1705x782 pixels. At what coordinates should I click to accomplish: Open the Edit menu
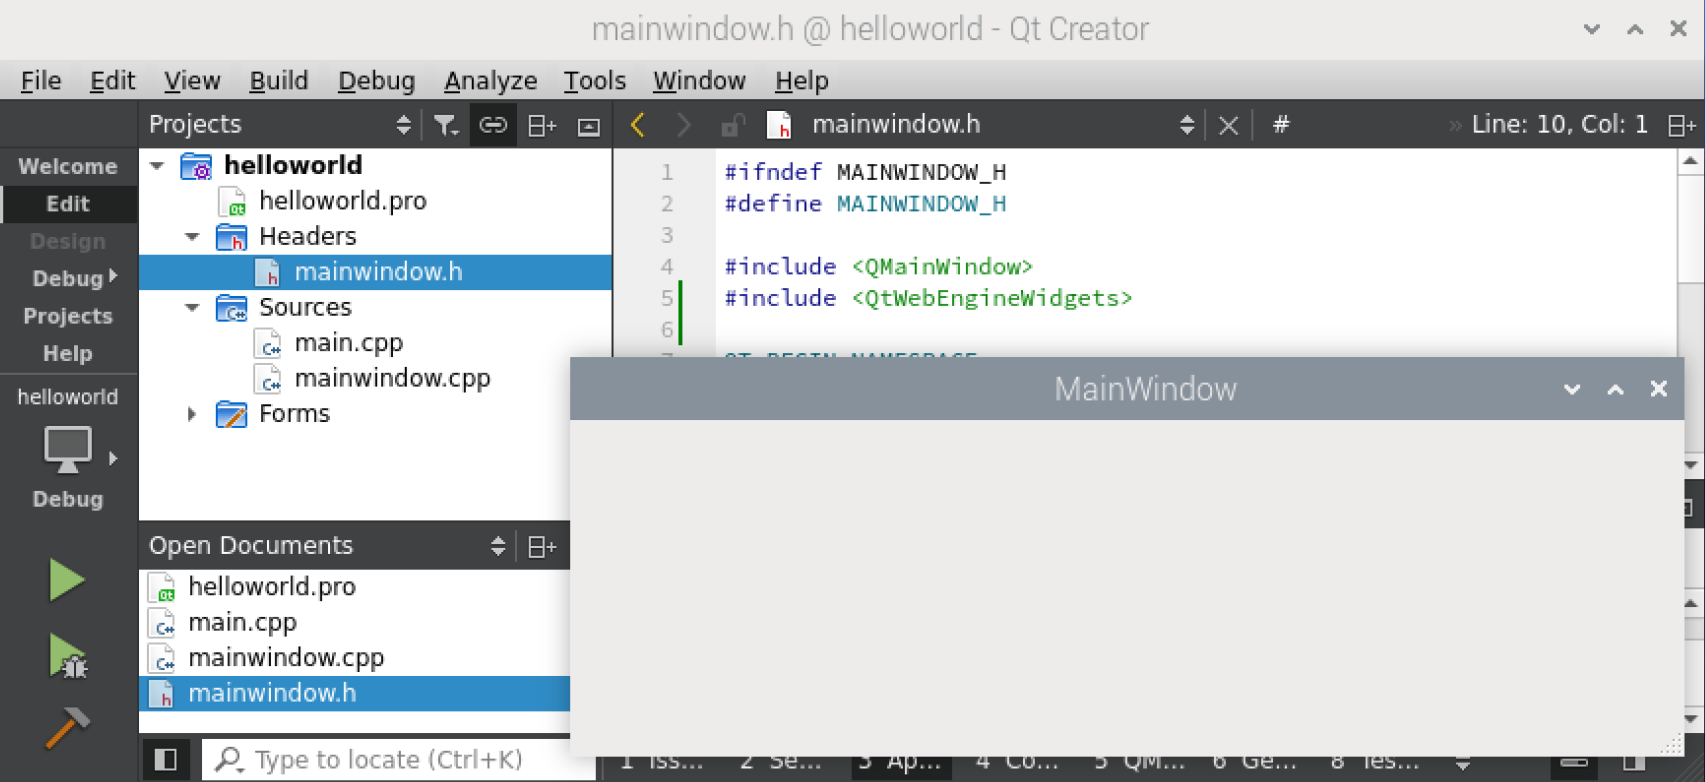point(112,81)
